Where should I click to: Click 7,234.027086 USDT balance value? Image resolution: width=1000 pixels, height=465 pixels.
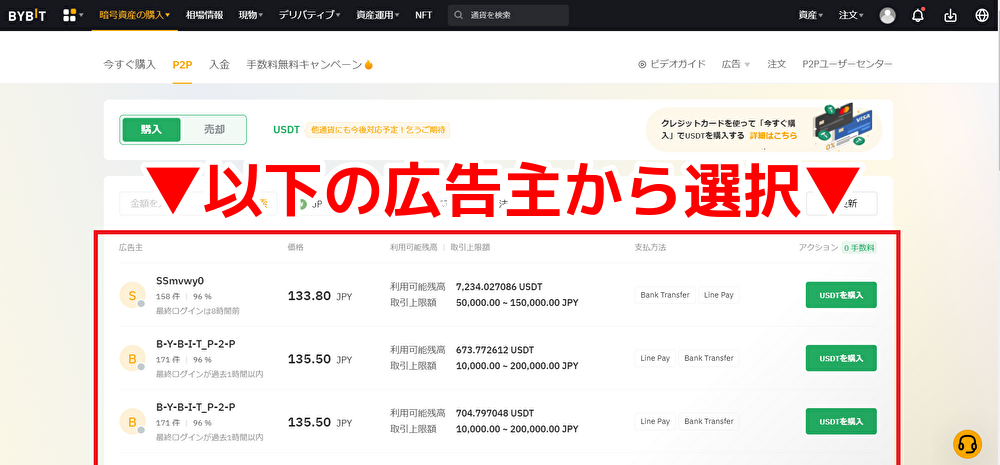(499, 287)
